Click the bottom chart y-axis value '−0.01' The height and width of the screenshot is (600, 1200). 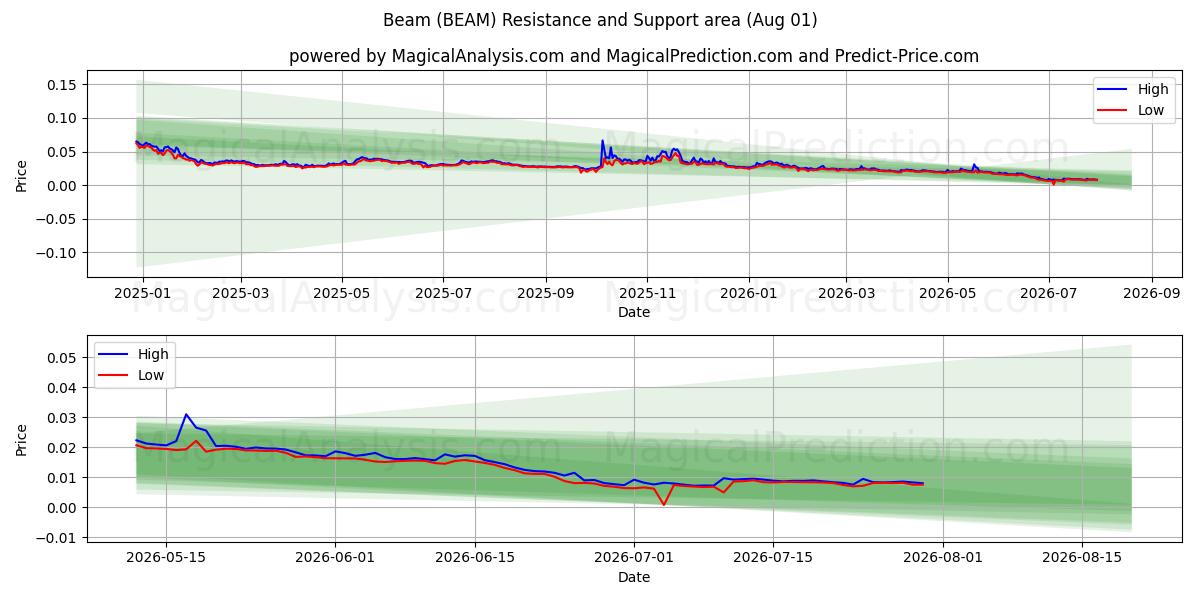coord(57,538)
